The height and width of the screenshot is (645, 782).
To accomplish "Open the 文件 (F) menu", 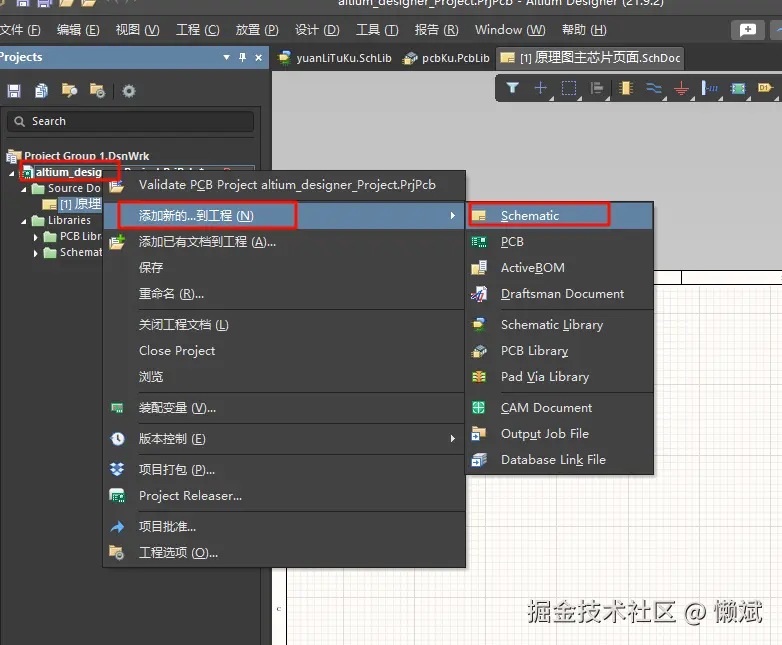I will pos(20,30).
